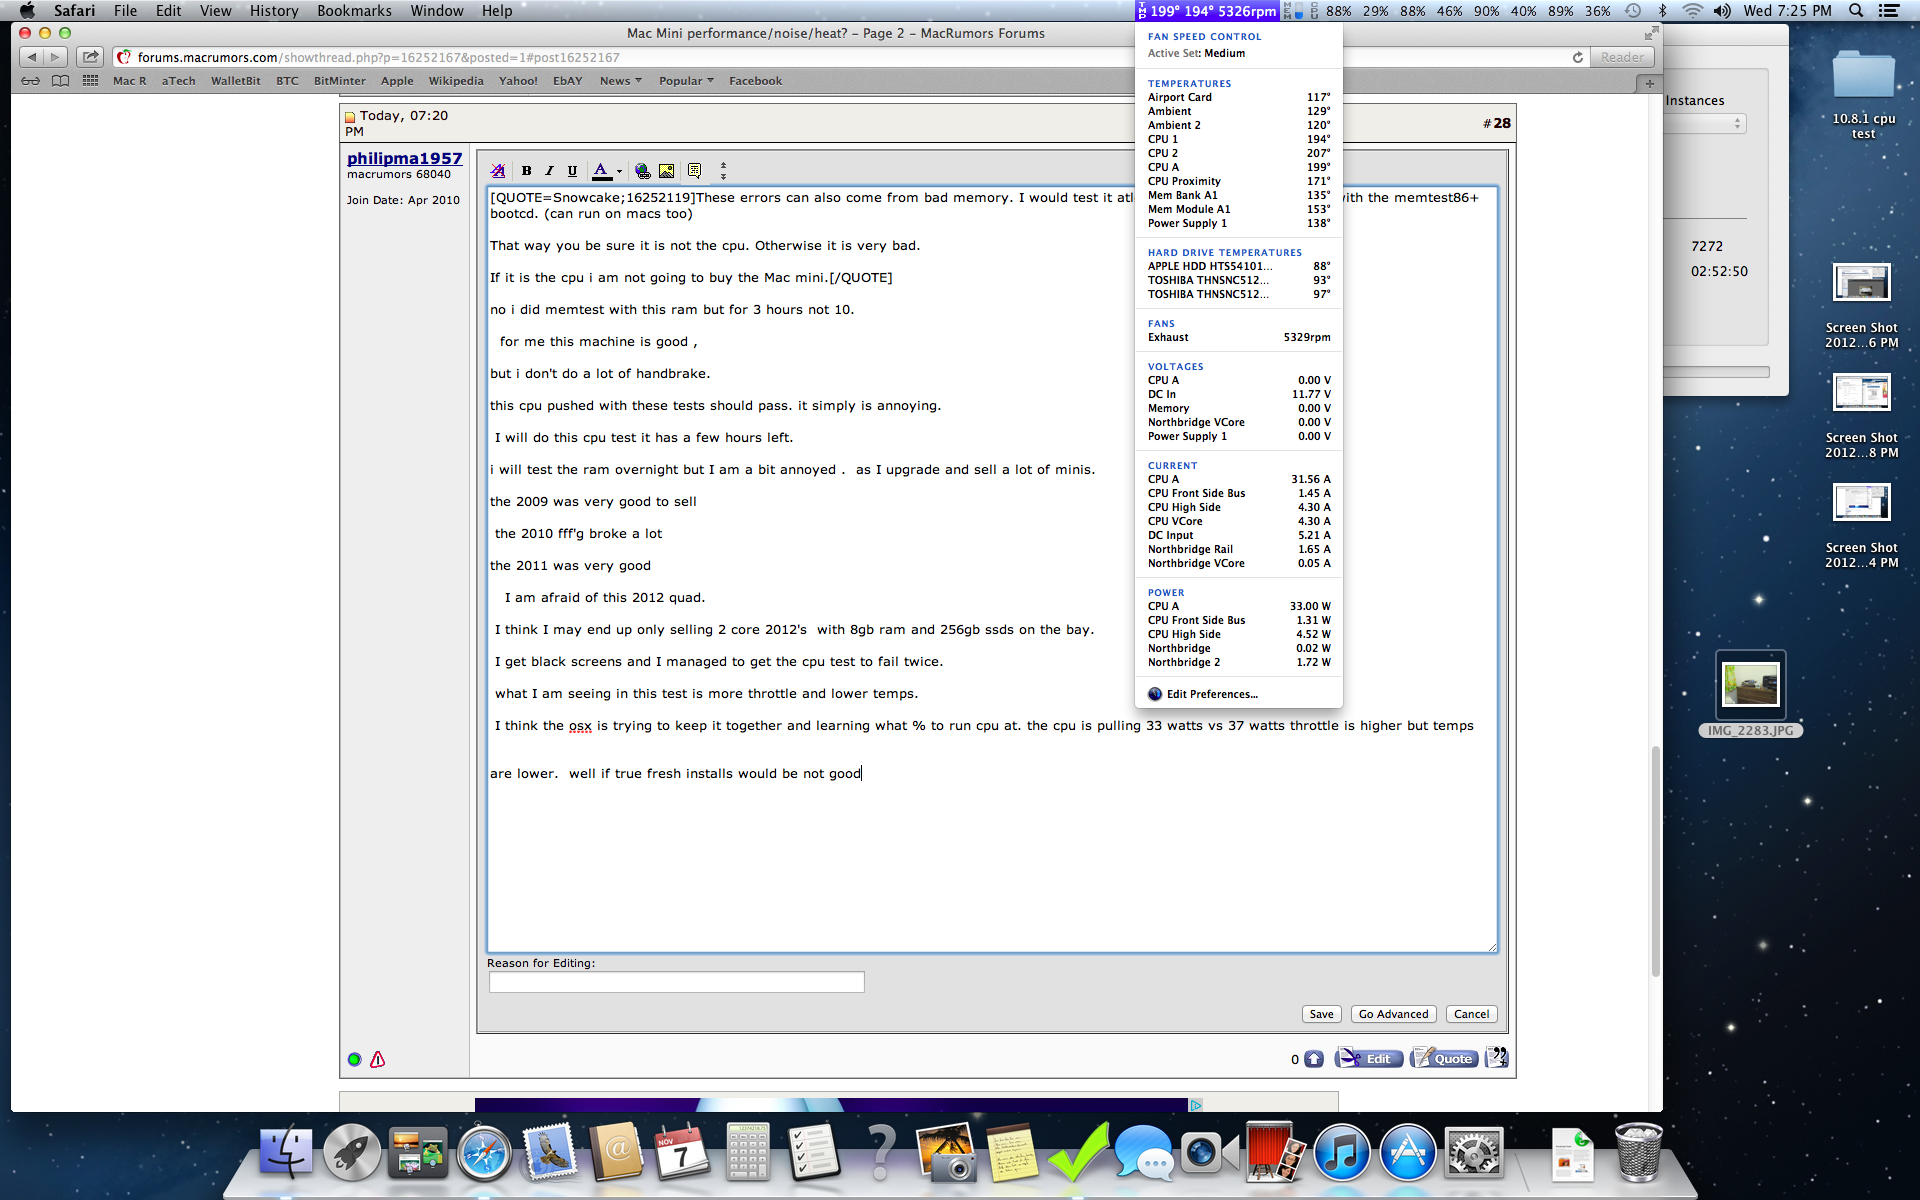The width and height of the screenshot is (1920, 1200).
Task: Click the insert image icon
Action: [666, 171]
